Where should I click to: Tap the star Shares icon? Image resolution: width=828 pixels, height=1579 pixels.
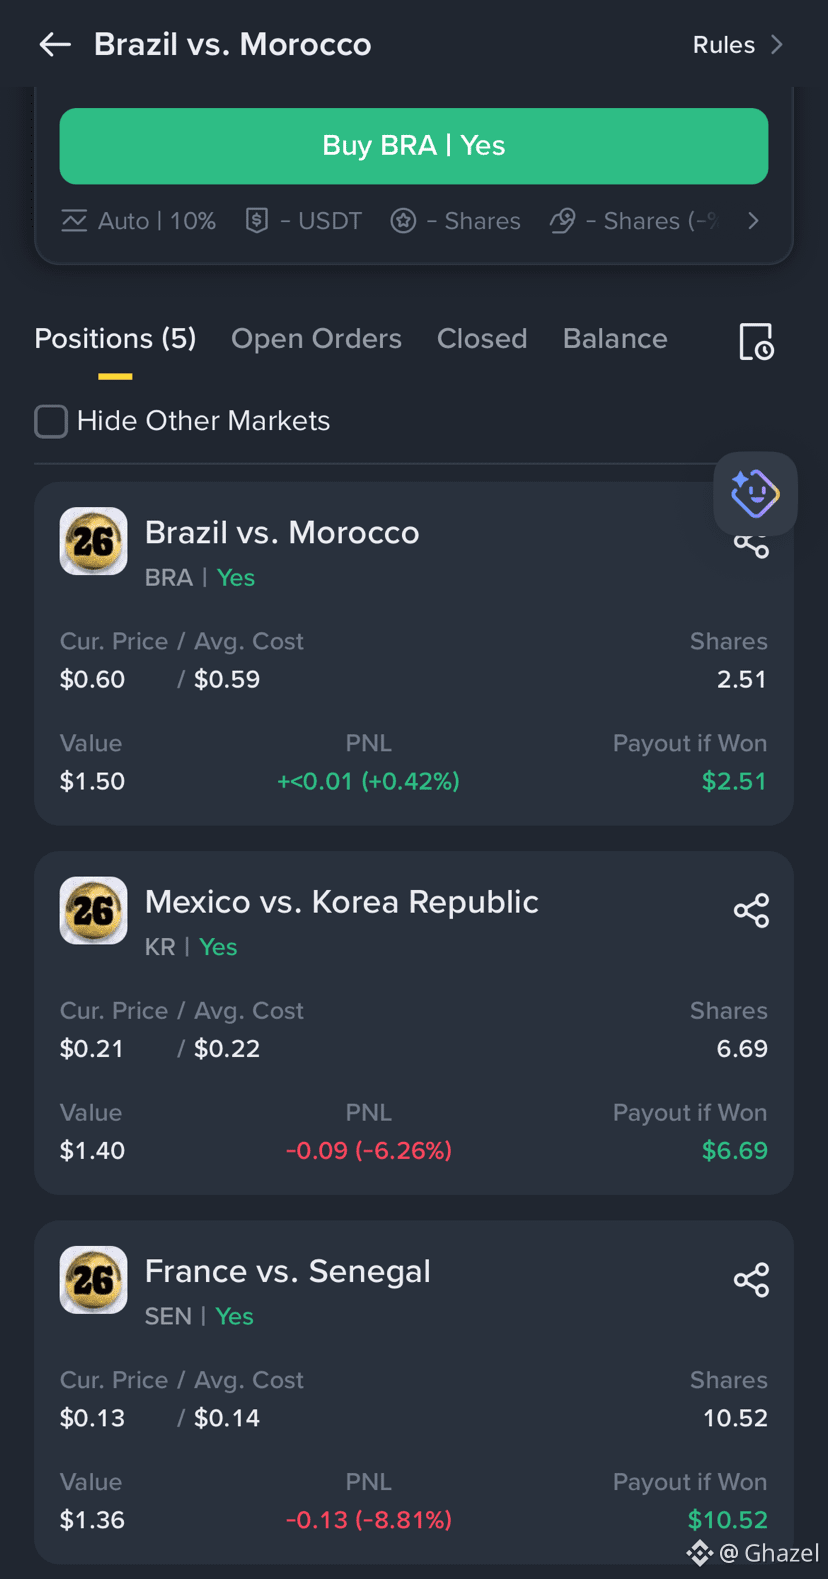pyautogui.click(x=403, y=221)
